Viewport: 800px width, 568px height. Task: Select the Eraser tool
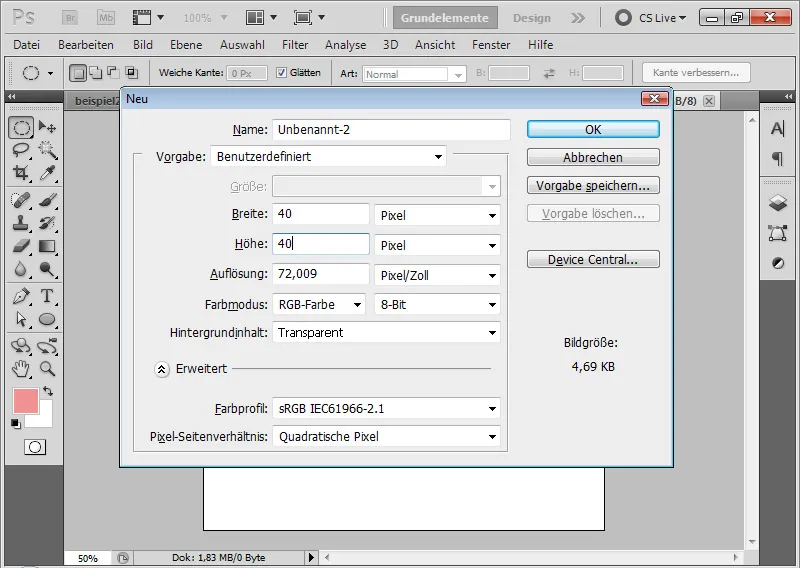pyautogui.click(x=21, y=246)
